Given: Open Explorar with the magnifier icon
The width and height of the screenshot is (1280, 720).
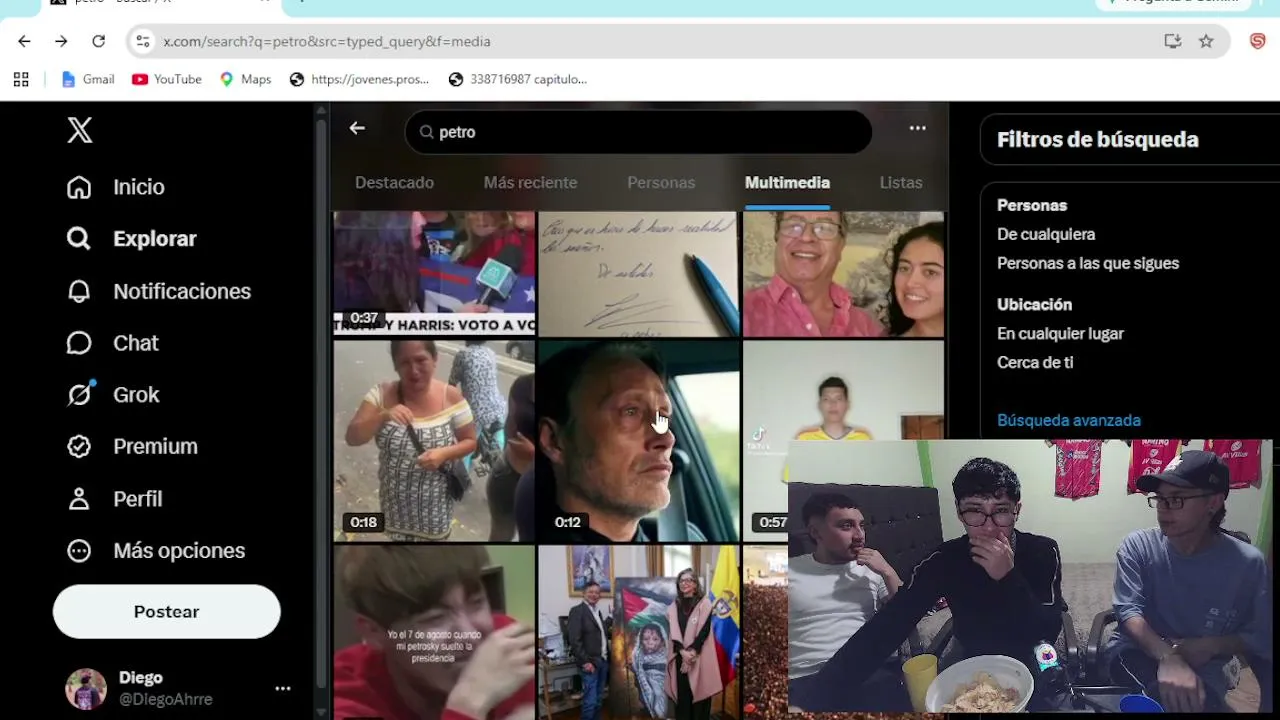Looking at the screenshot, I should pyautogui.click(x=79, y=239).
